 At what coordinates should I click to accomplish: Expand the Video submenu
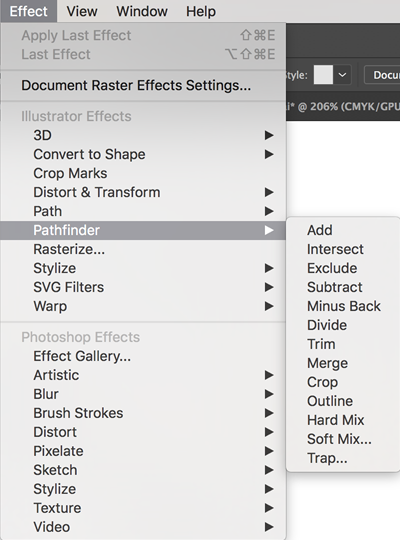point(143,527)
